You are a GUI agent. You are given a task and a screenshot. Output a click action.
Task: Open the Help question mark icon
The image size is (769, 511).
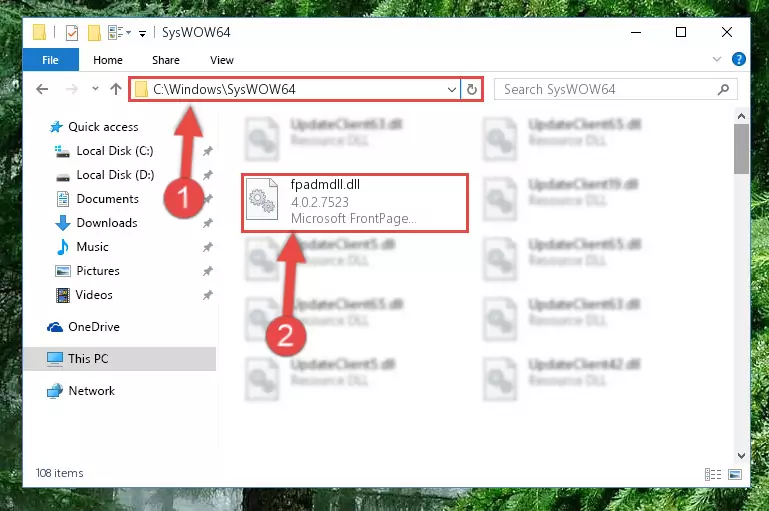point(739,59)
